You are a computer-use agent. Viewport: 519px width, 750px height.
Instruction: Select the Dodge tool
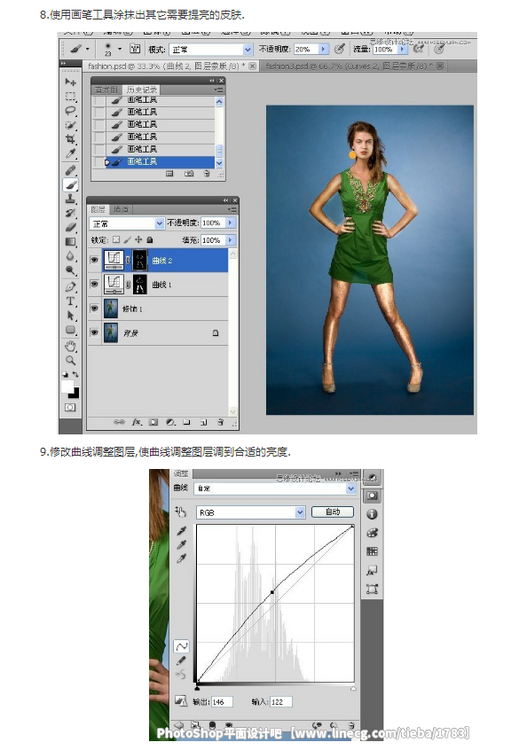(x=70, y=271)
